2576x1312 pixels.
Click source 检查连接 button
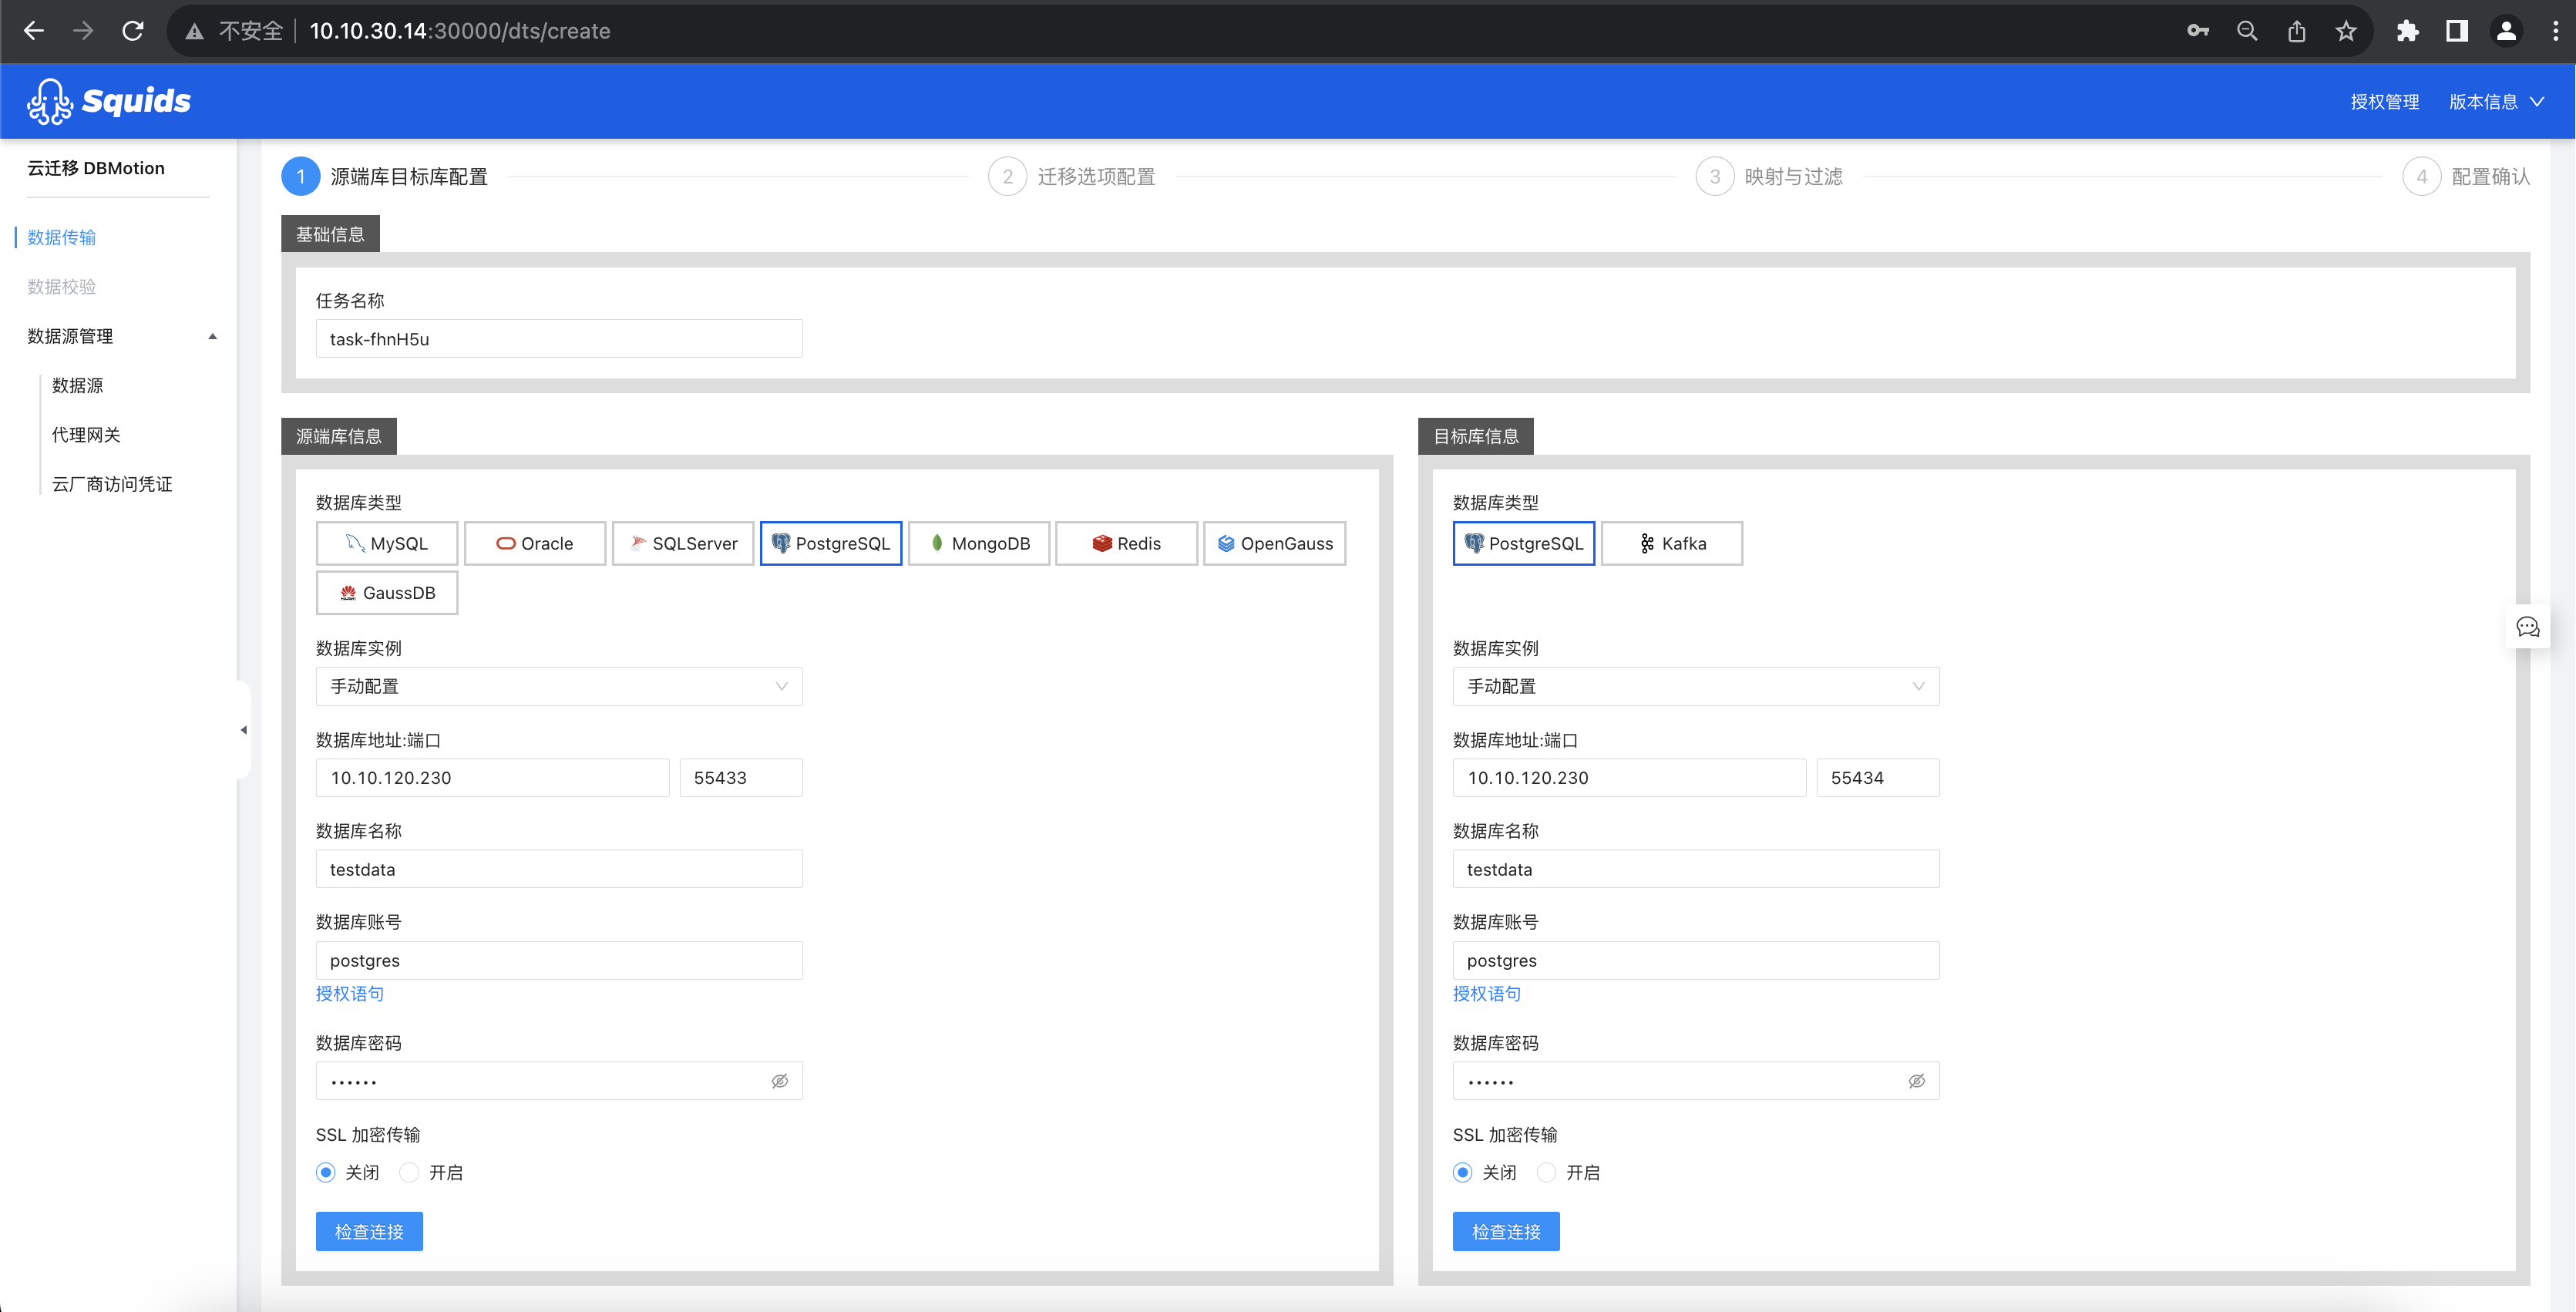click(x=369, y=1231)
